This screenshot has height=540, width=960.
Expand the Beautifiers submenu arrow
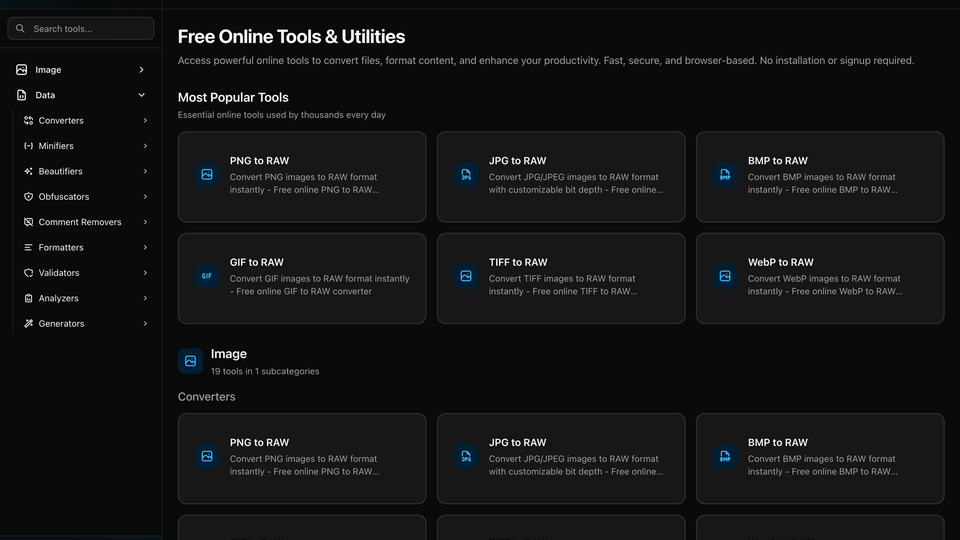[145, 171]
